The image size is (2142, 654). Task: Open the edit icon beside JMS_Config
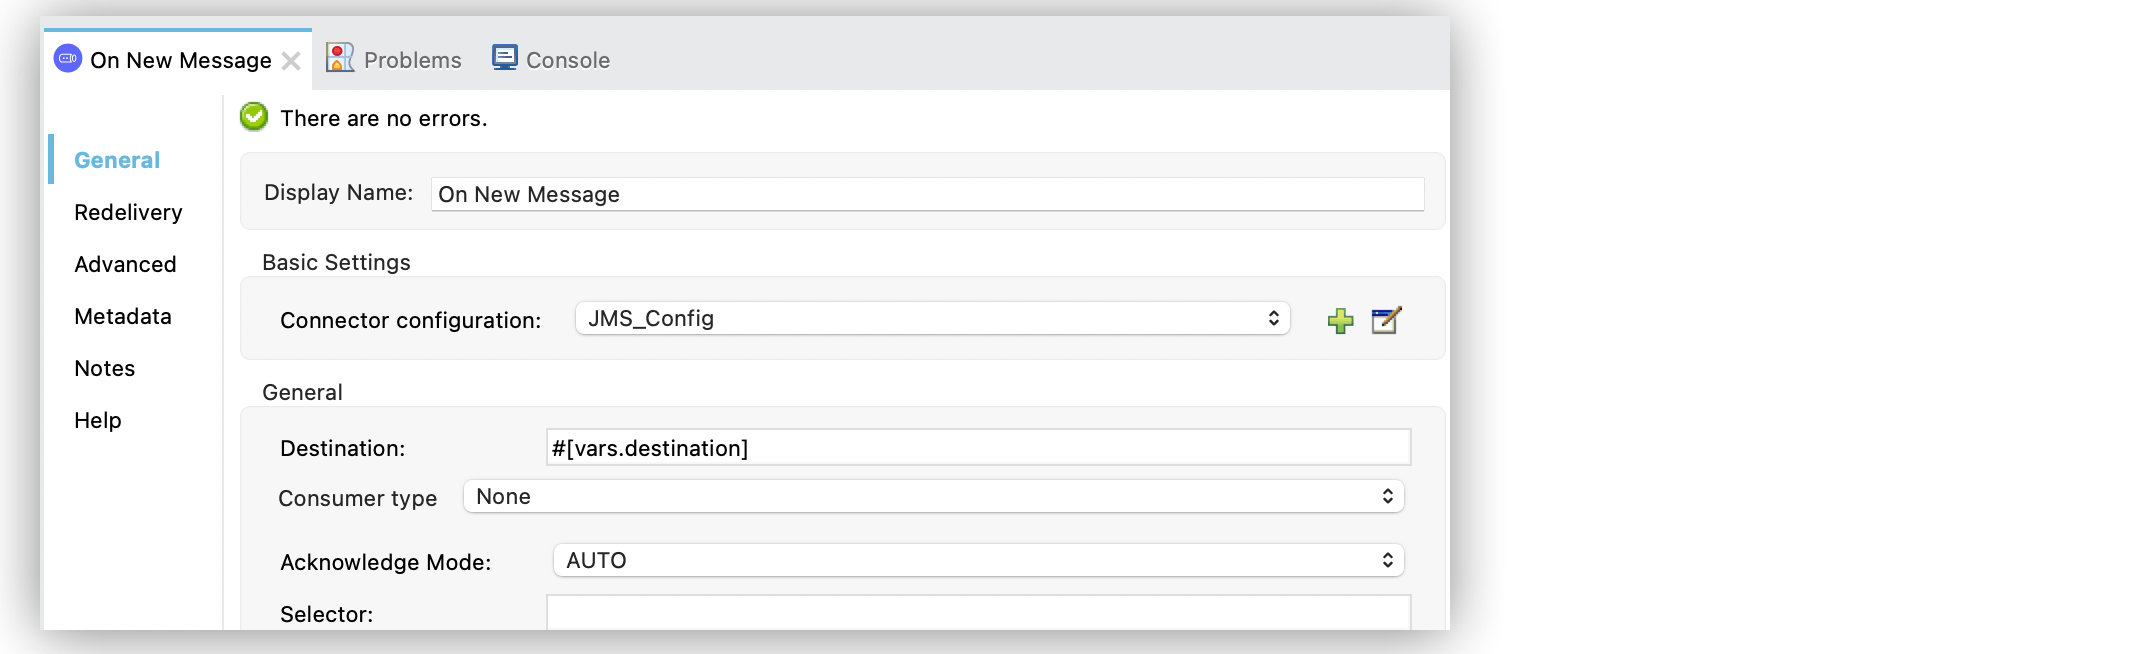click(1386, 320)
